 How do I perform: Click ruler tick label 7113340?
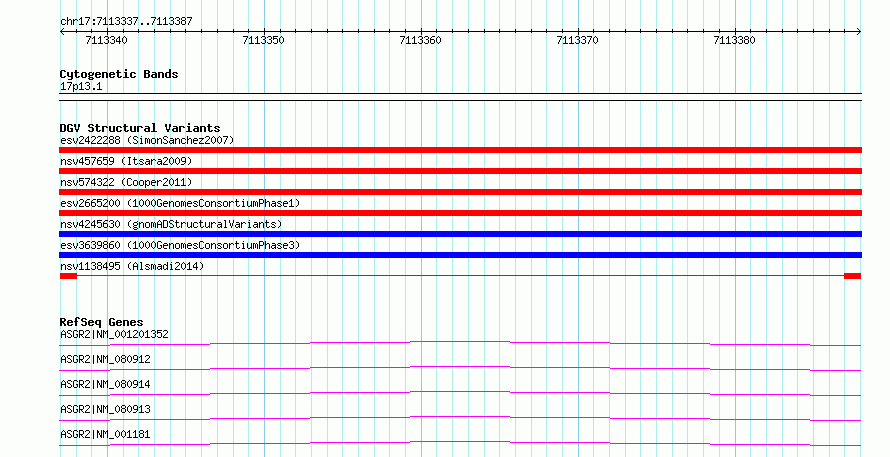point(106,40)
